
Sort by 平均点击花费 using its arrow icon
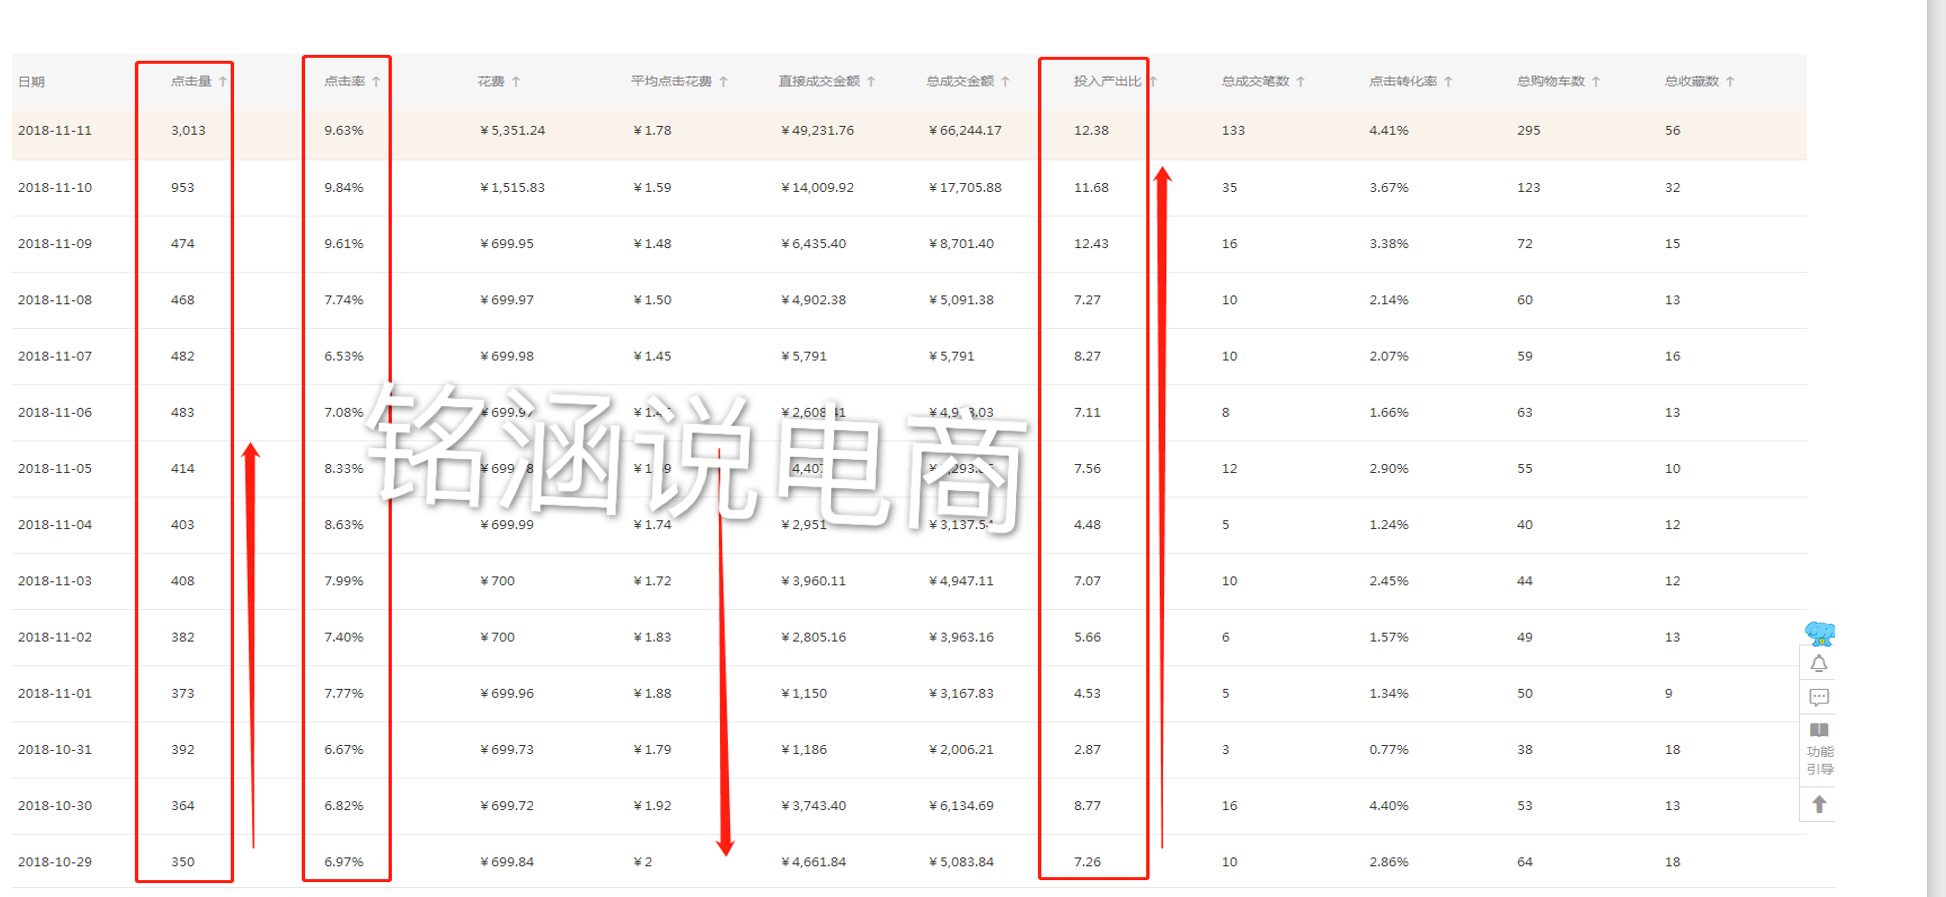(x=723, y=82)
